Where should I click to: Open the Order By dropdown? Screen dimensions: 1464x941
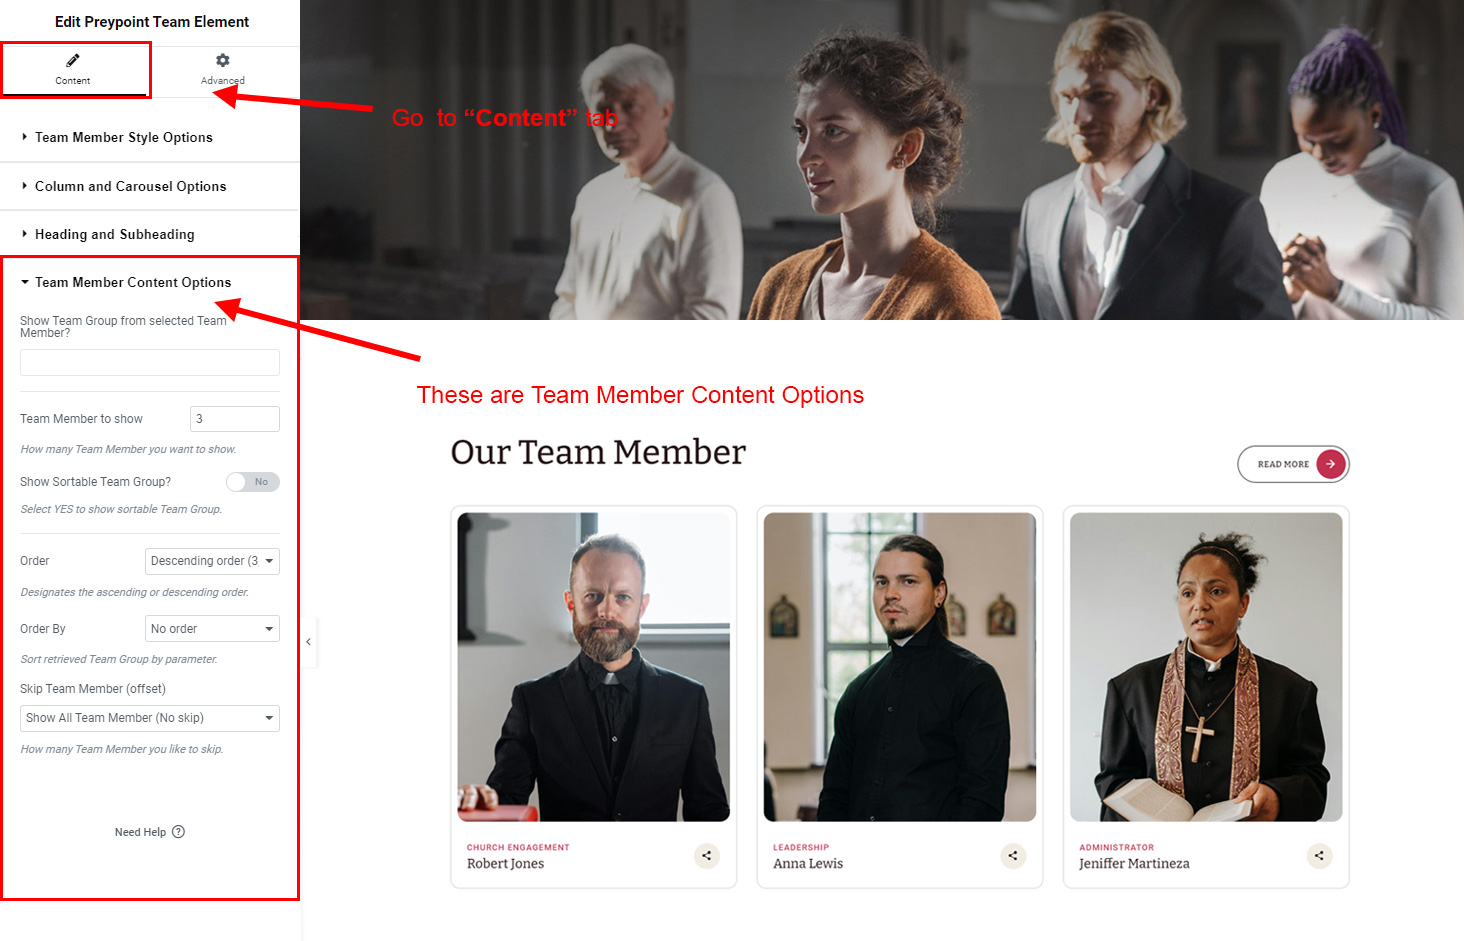tap(212, 629)
